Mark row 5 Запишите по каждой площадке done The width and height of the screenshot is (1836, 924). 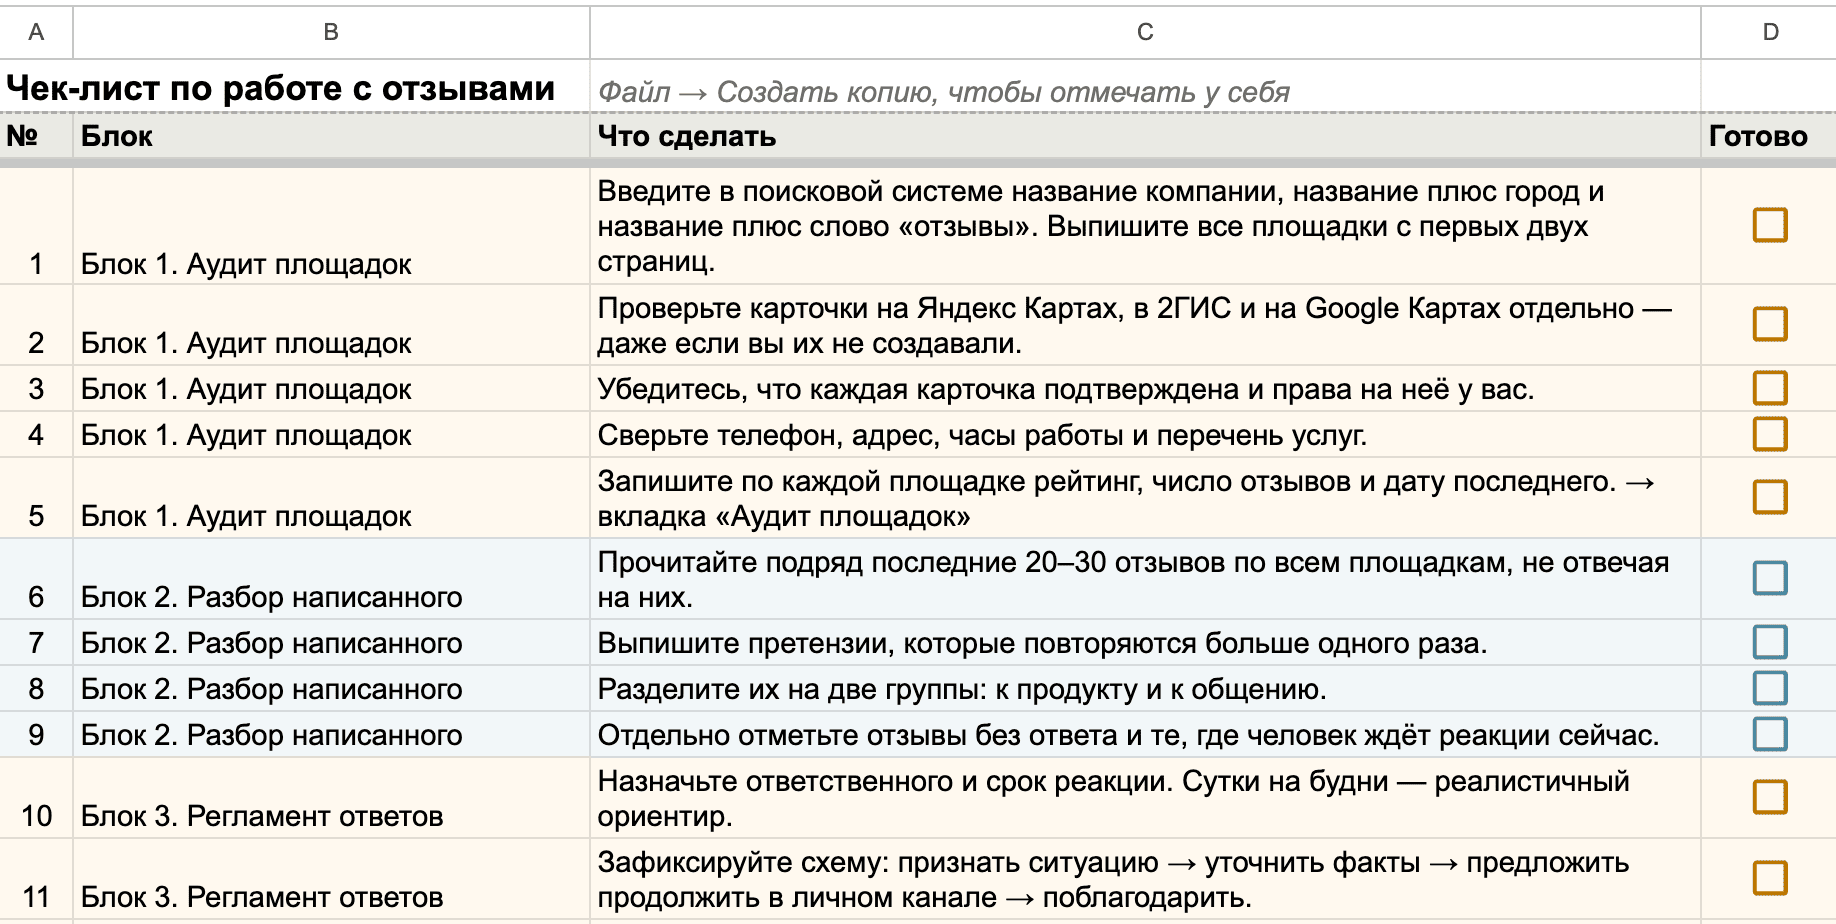point(1769,497)
